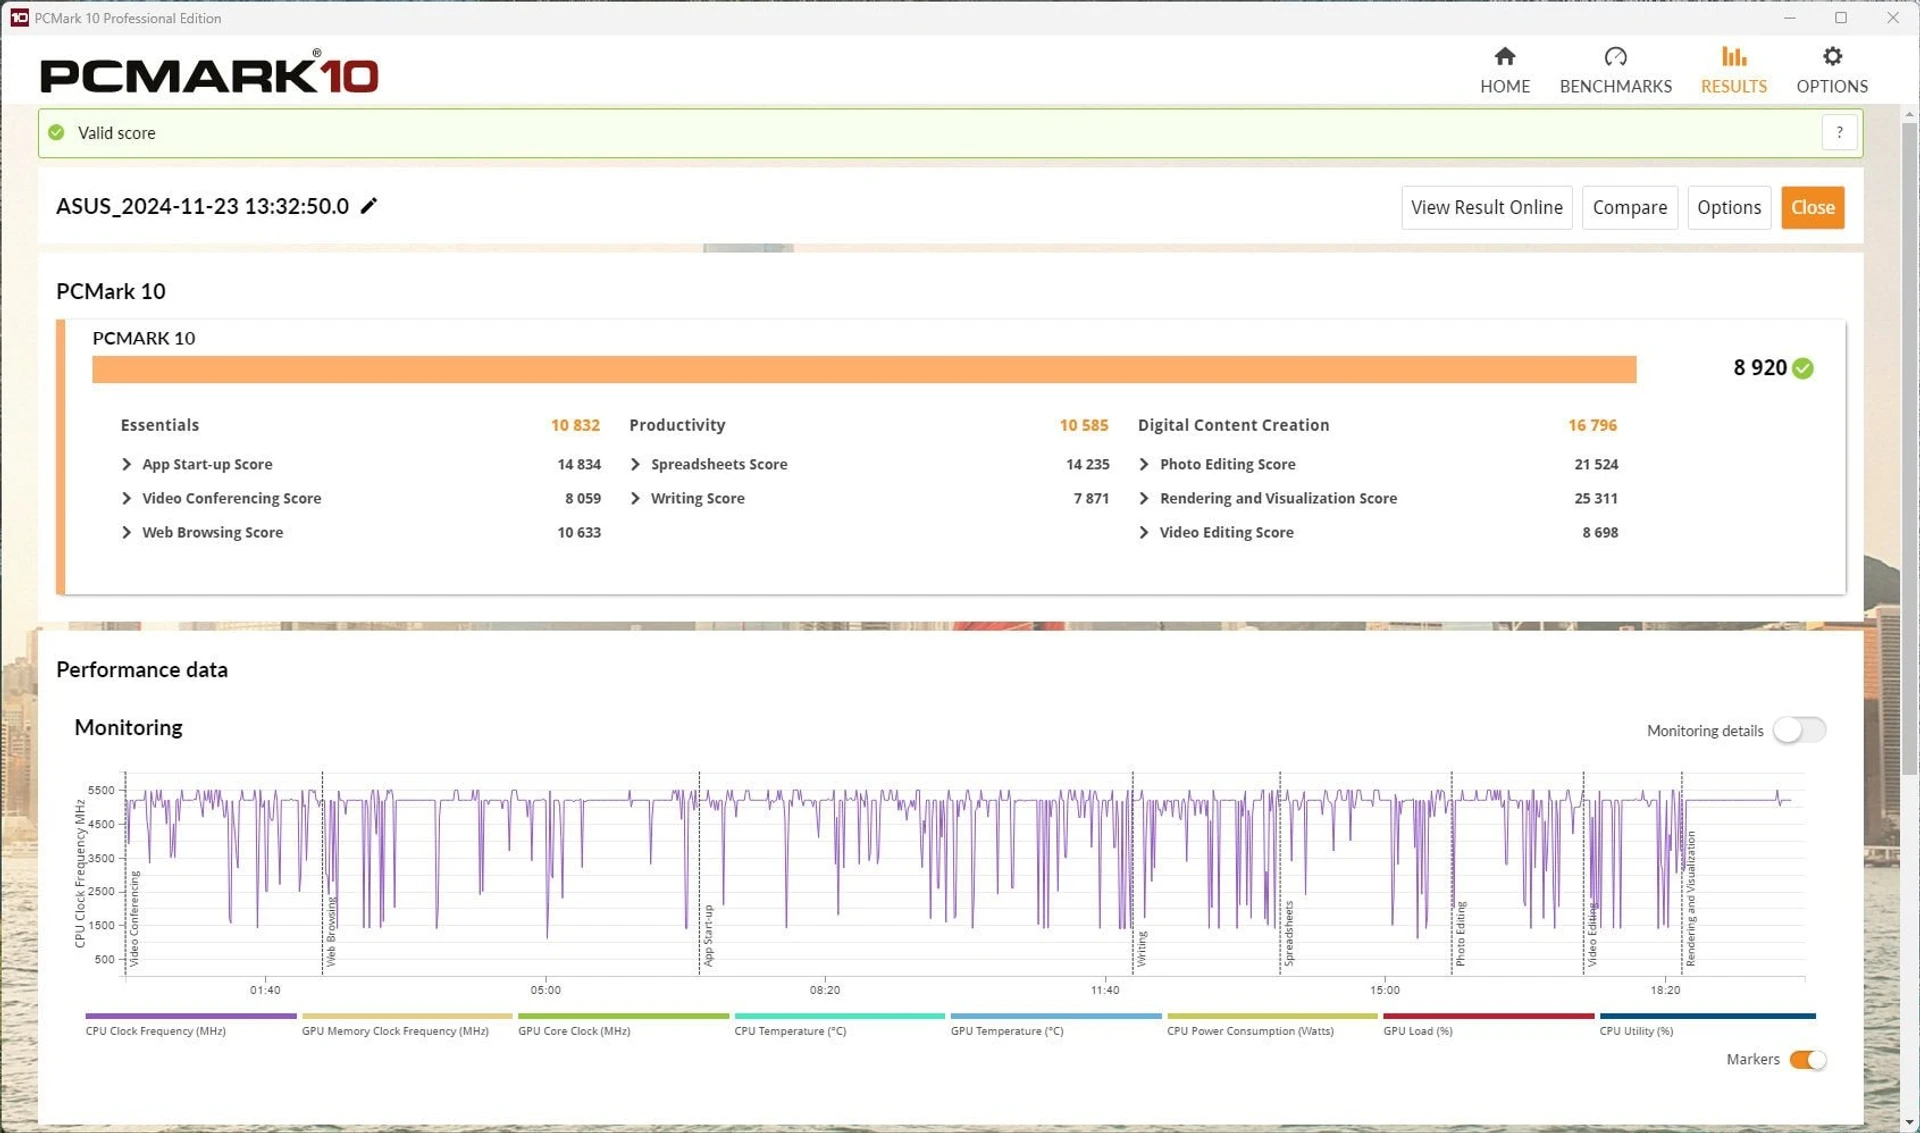This screenshot has width=1920, height=1133.
Task: Click the PCMark app icon in title bar
Action: click(x=19, y=18)
